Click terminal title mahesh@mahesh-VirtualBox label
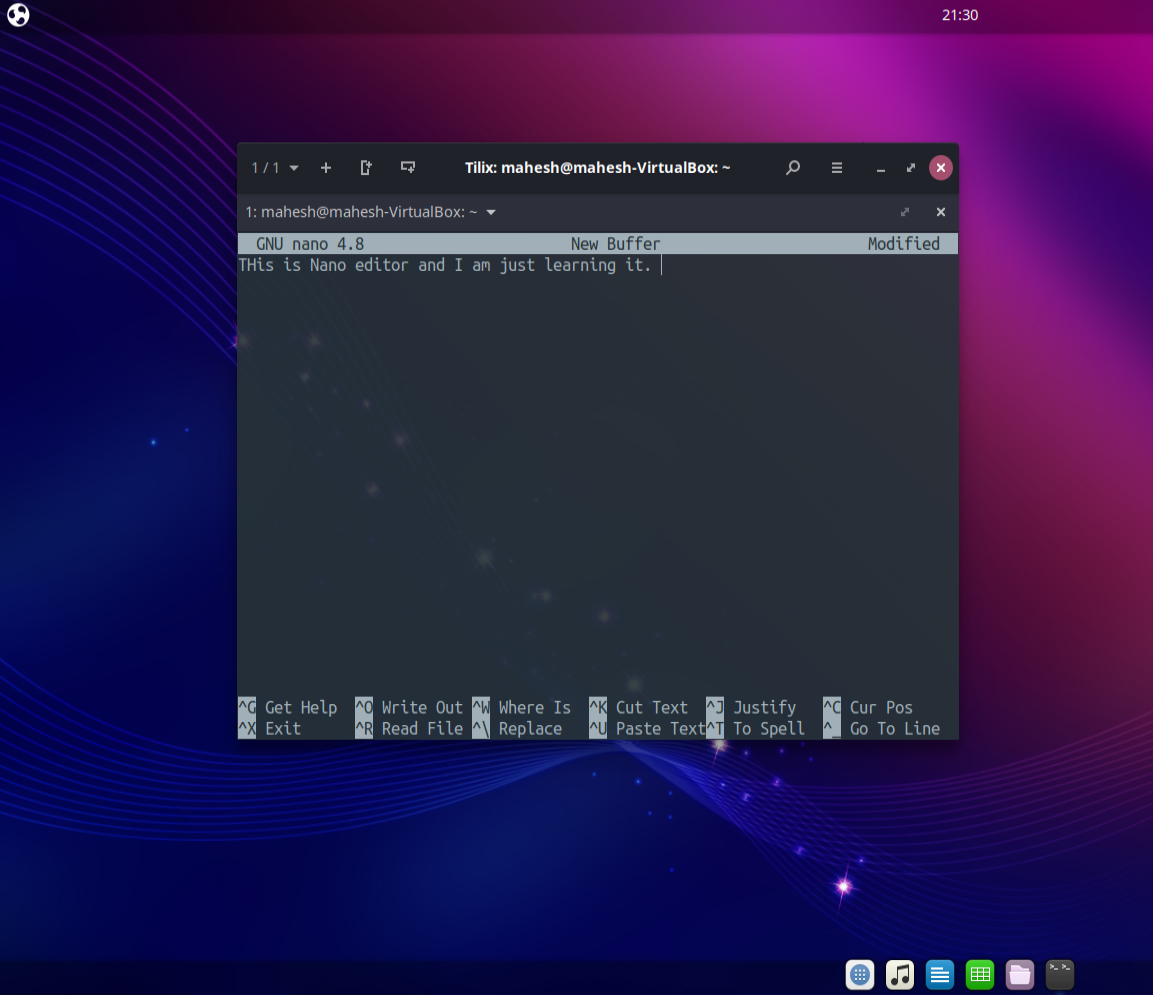The height and width of the screenshot is (995, 1153). pos(362,213)
